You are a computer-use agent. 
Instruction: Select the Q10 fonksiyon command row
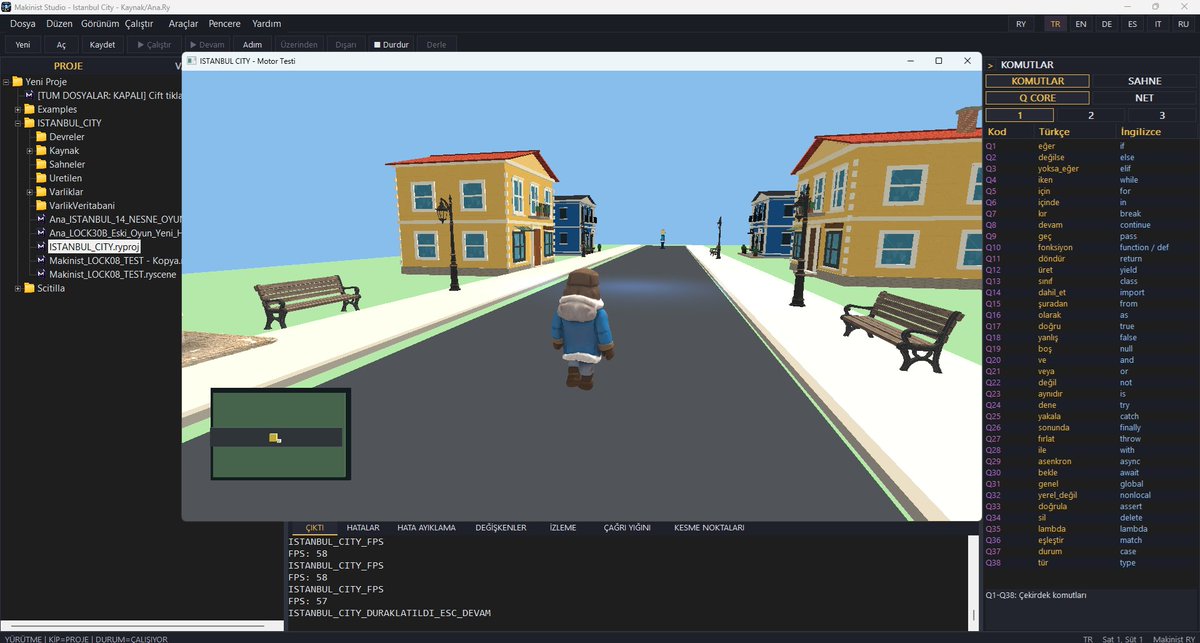click(1091, 247)
